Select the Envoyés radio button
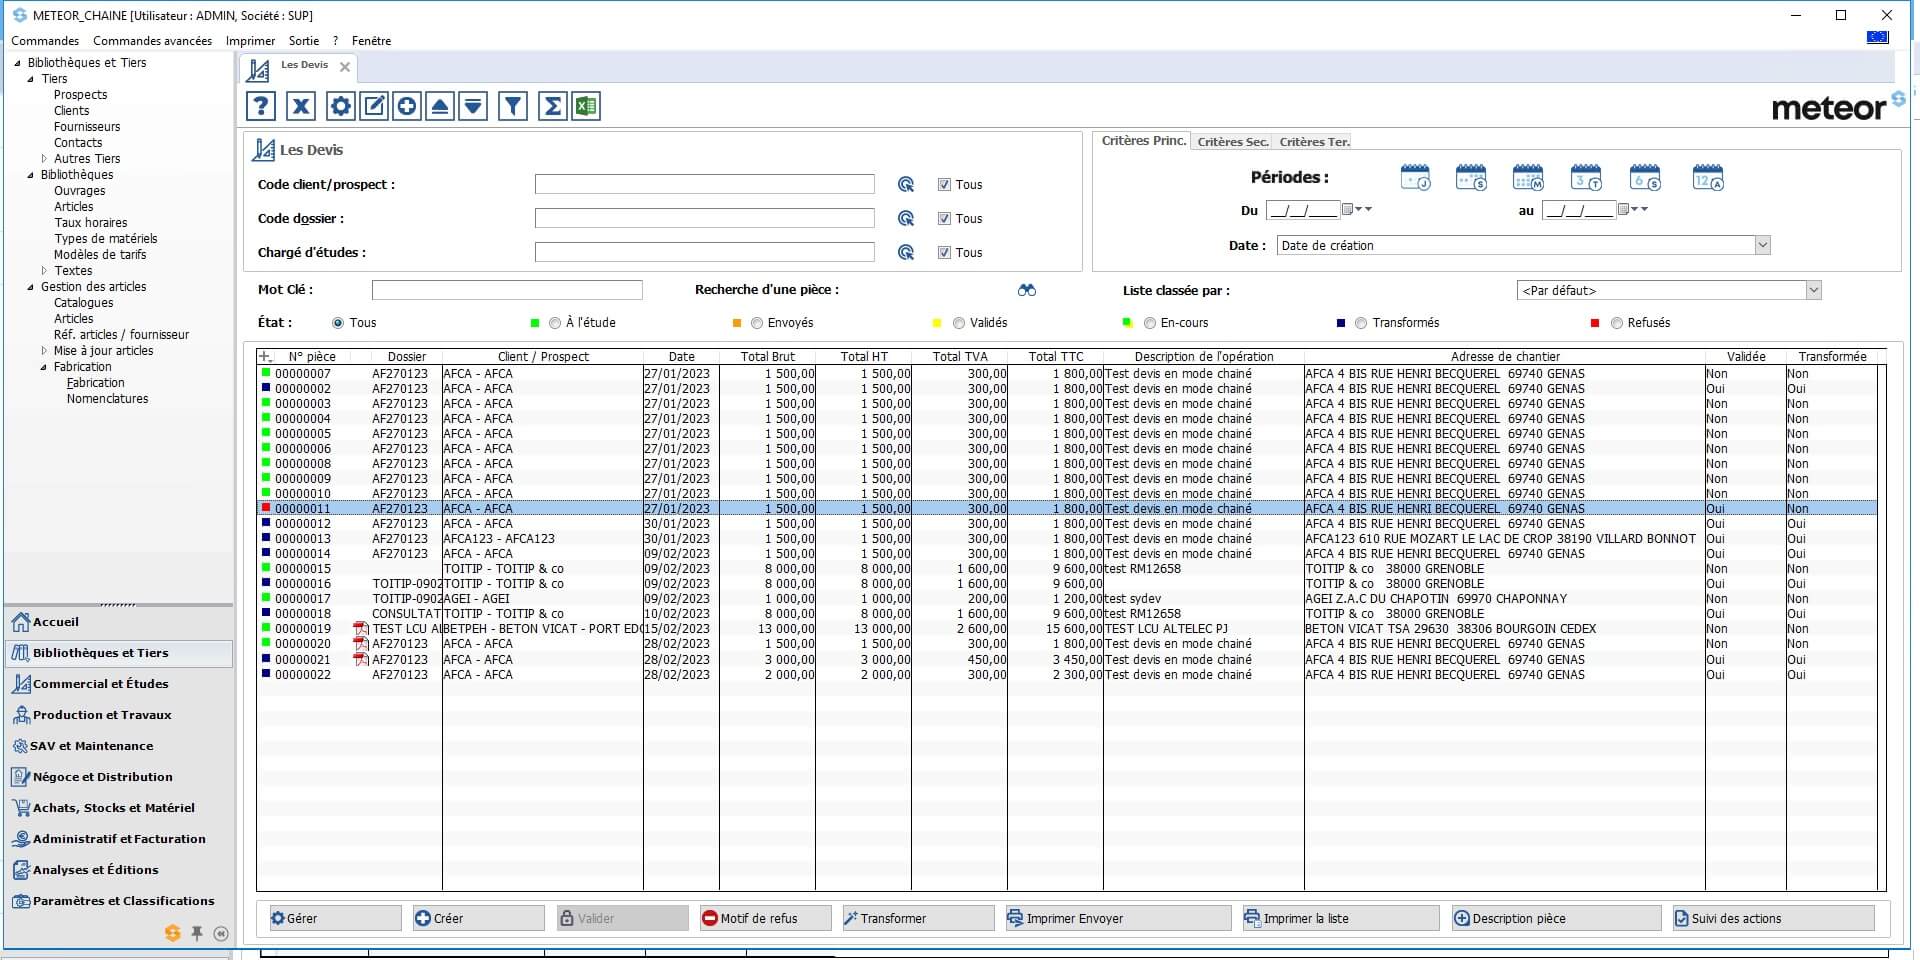Screen dimensions: 1920x960 (757, 323)
